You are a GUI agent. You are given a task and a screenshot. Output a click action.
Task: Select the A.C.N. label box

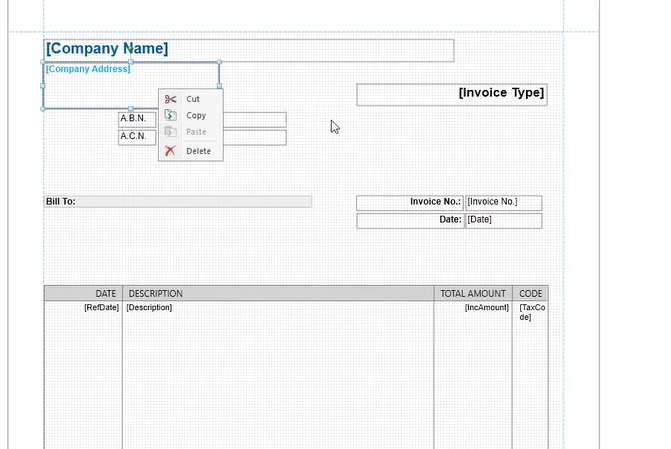136,136
